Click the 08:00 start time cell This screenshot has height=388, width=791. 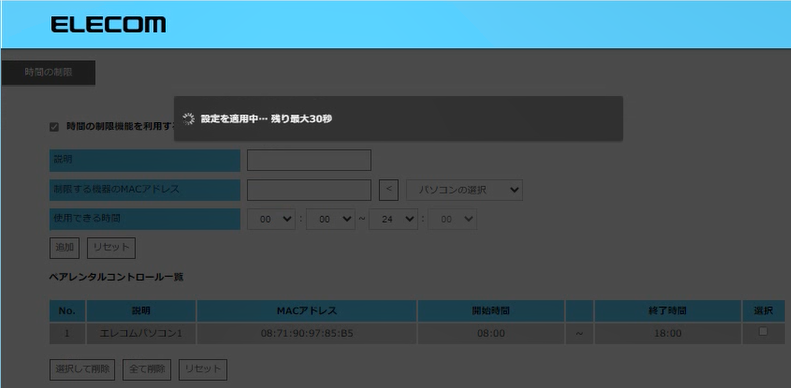click(x=491, y=334)
